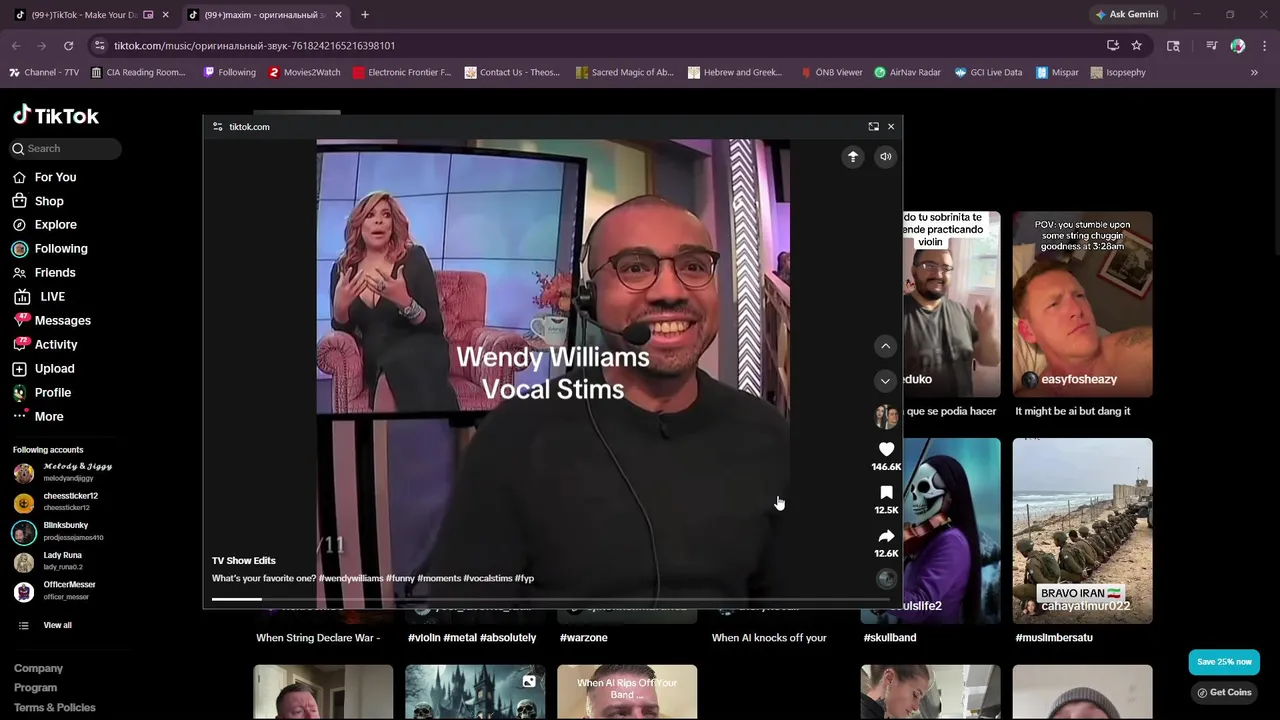Screen dimensions: 1280x720
Task: Open TV Show Edits creator name
Action: pos(244,561)
